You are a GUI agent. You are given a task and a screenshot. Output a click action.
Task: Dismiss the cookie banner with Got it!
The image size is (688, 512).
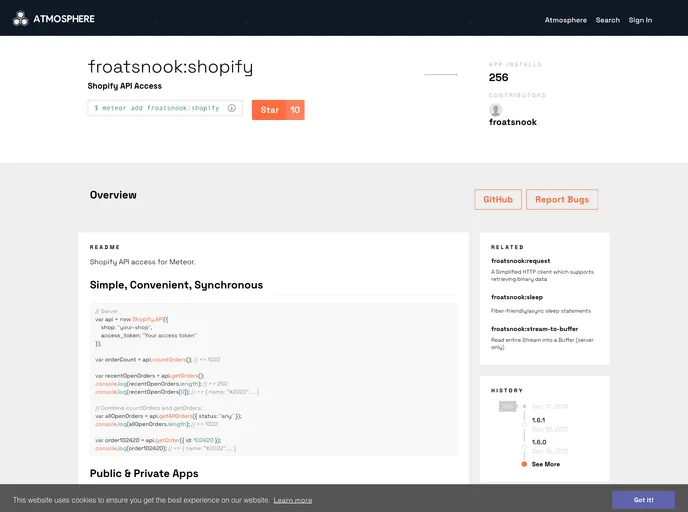[643, 500]
